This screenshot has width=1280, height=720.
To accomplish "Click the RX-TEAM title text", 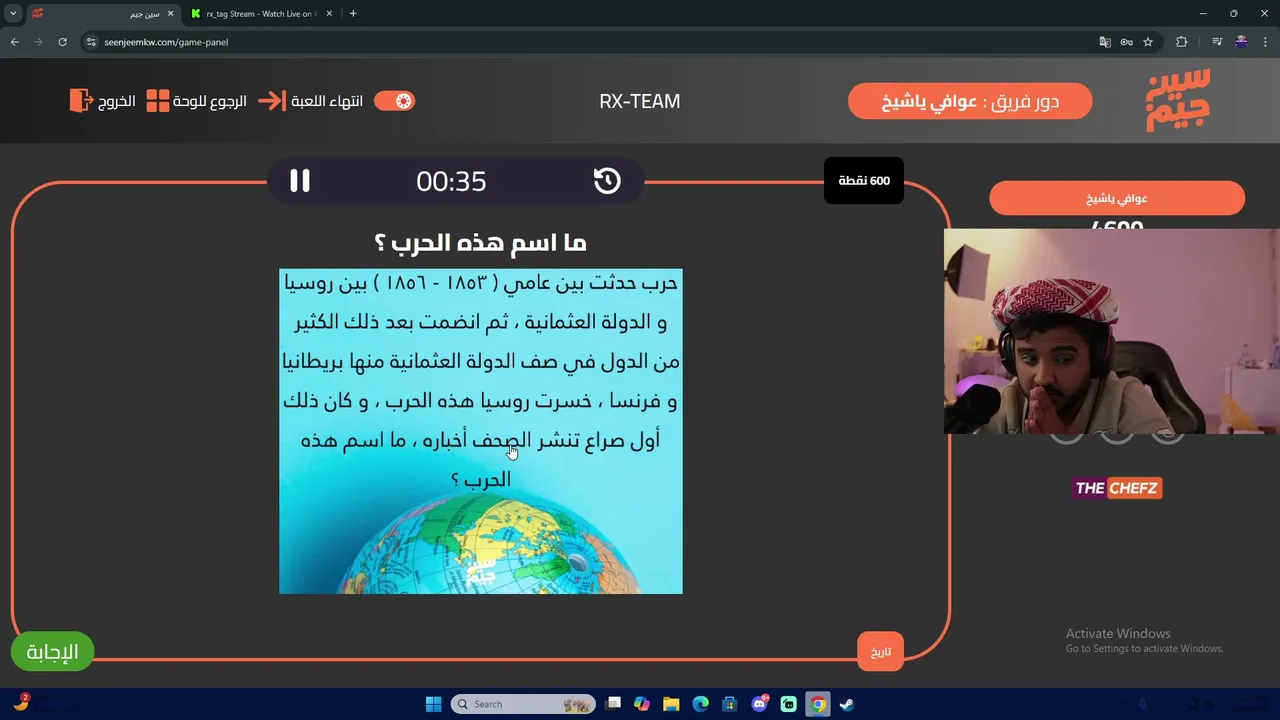I will 640,101.
